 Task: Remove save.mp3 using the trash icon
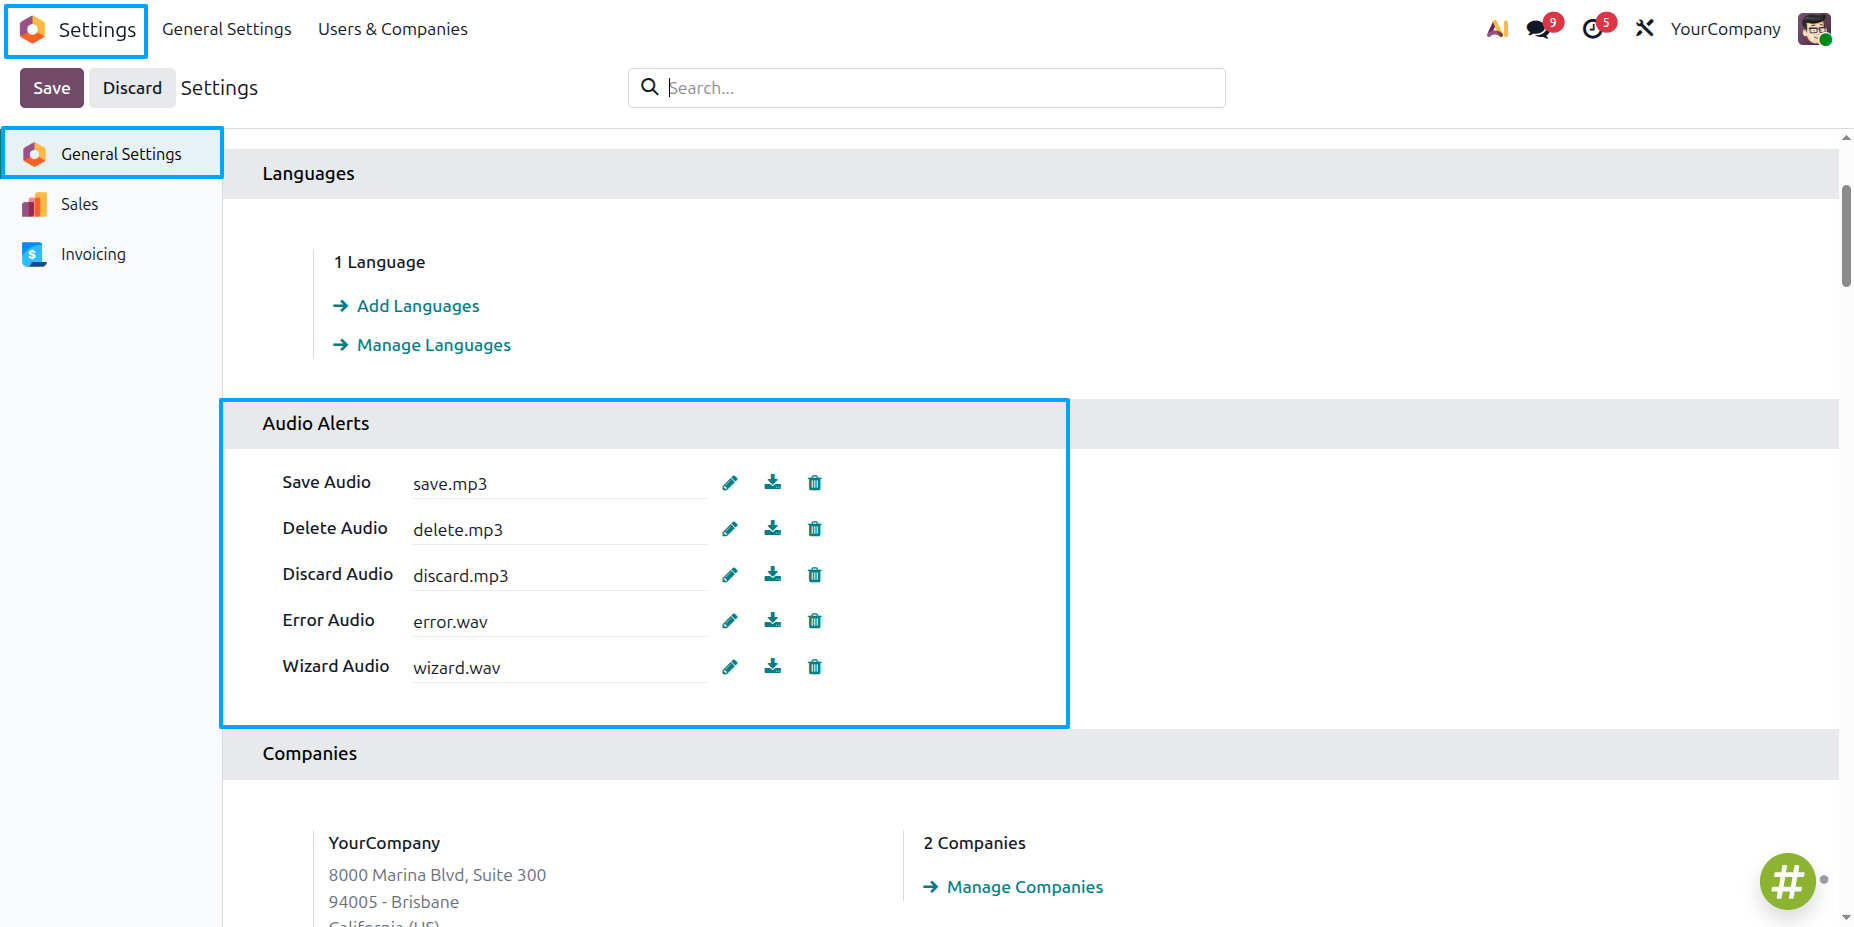tap(815, 483)
